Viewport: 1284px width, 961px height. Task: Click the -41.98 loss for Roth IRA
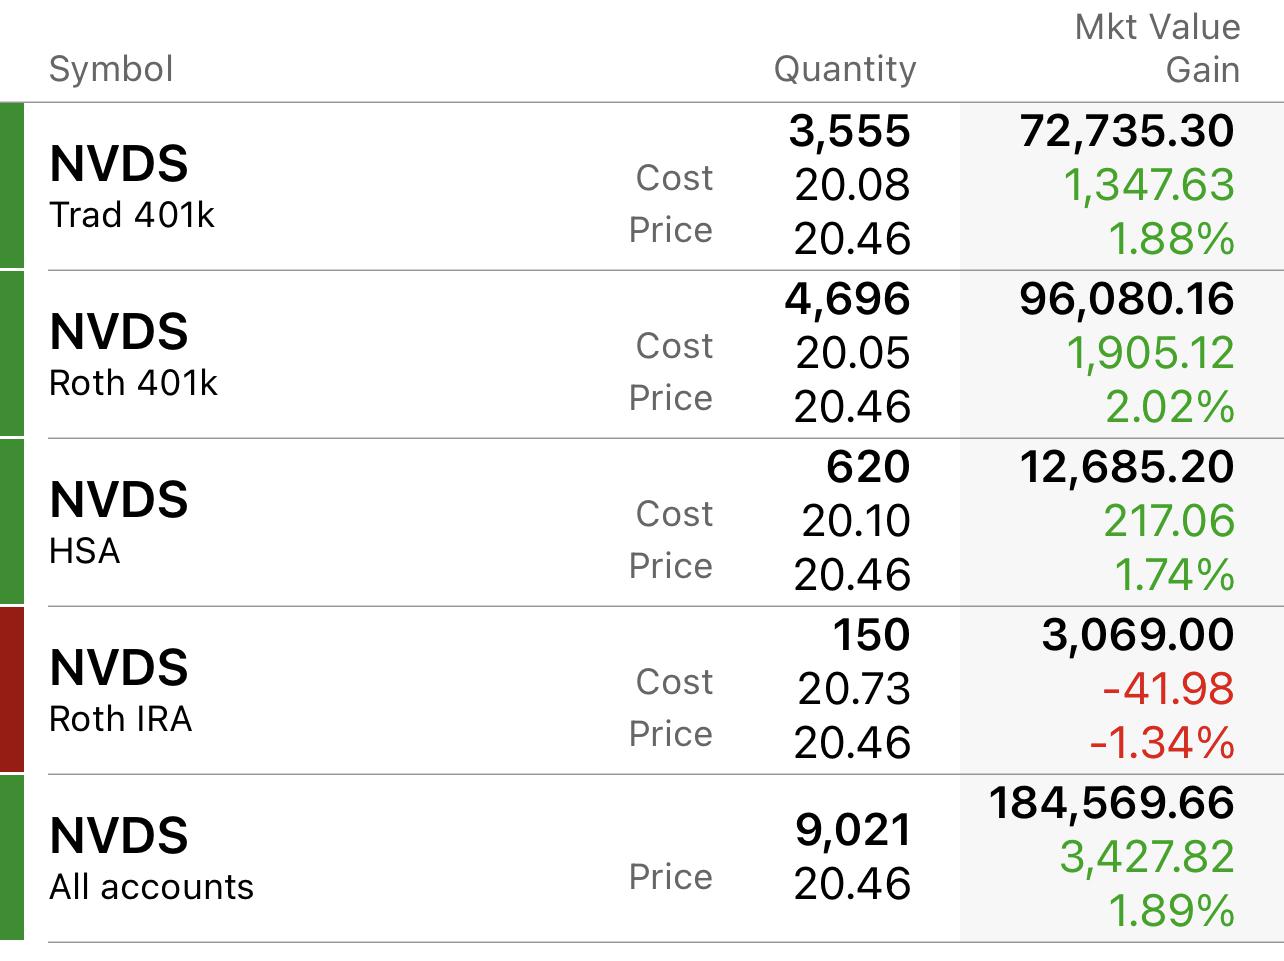pyautogui.click(x=1168, y=689)
